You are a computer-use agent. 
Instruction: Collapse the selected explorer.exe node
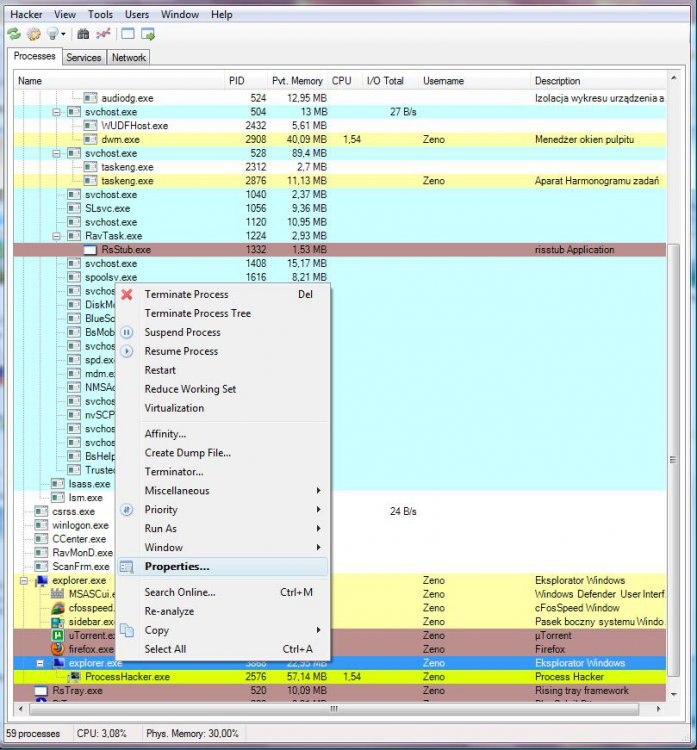(40, 663)
